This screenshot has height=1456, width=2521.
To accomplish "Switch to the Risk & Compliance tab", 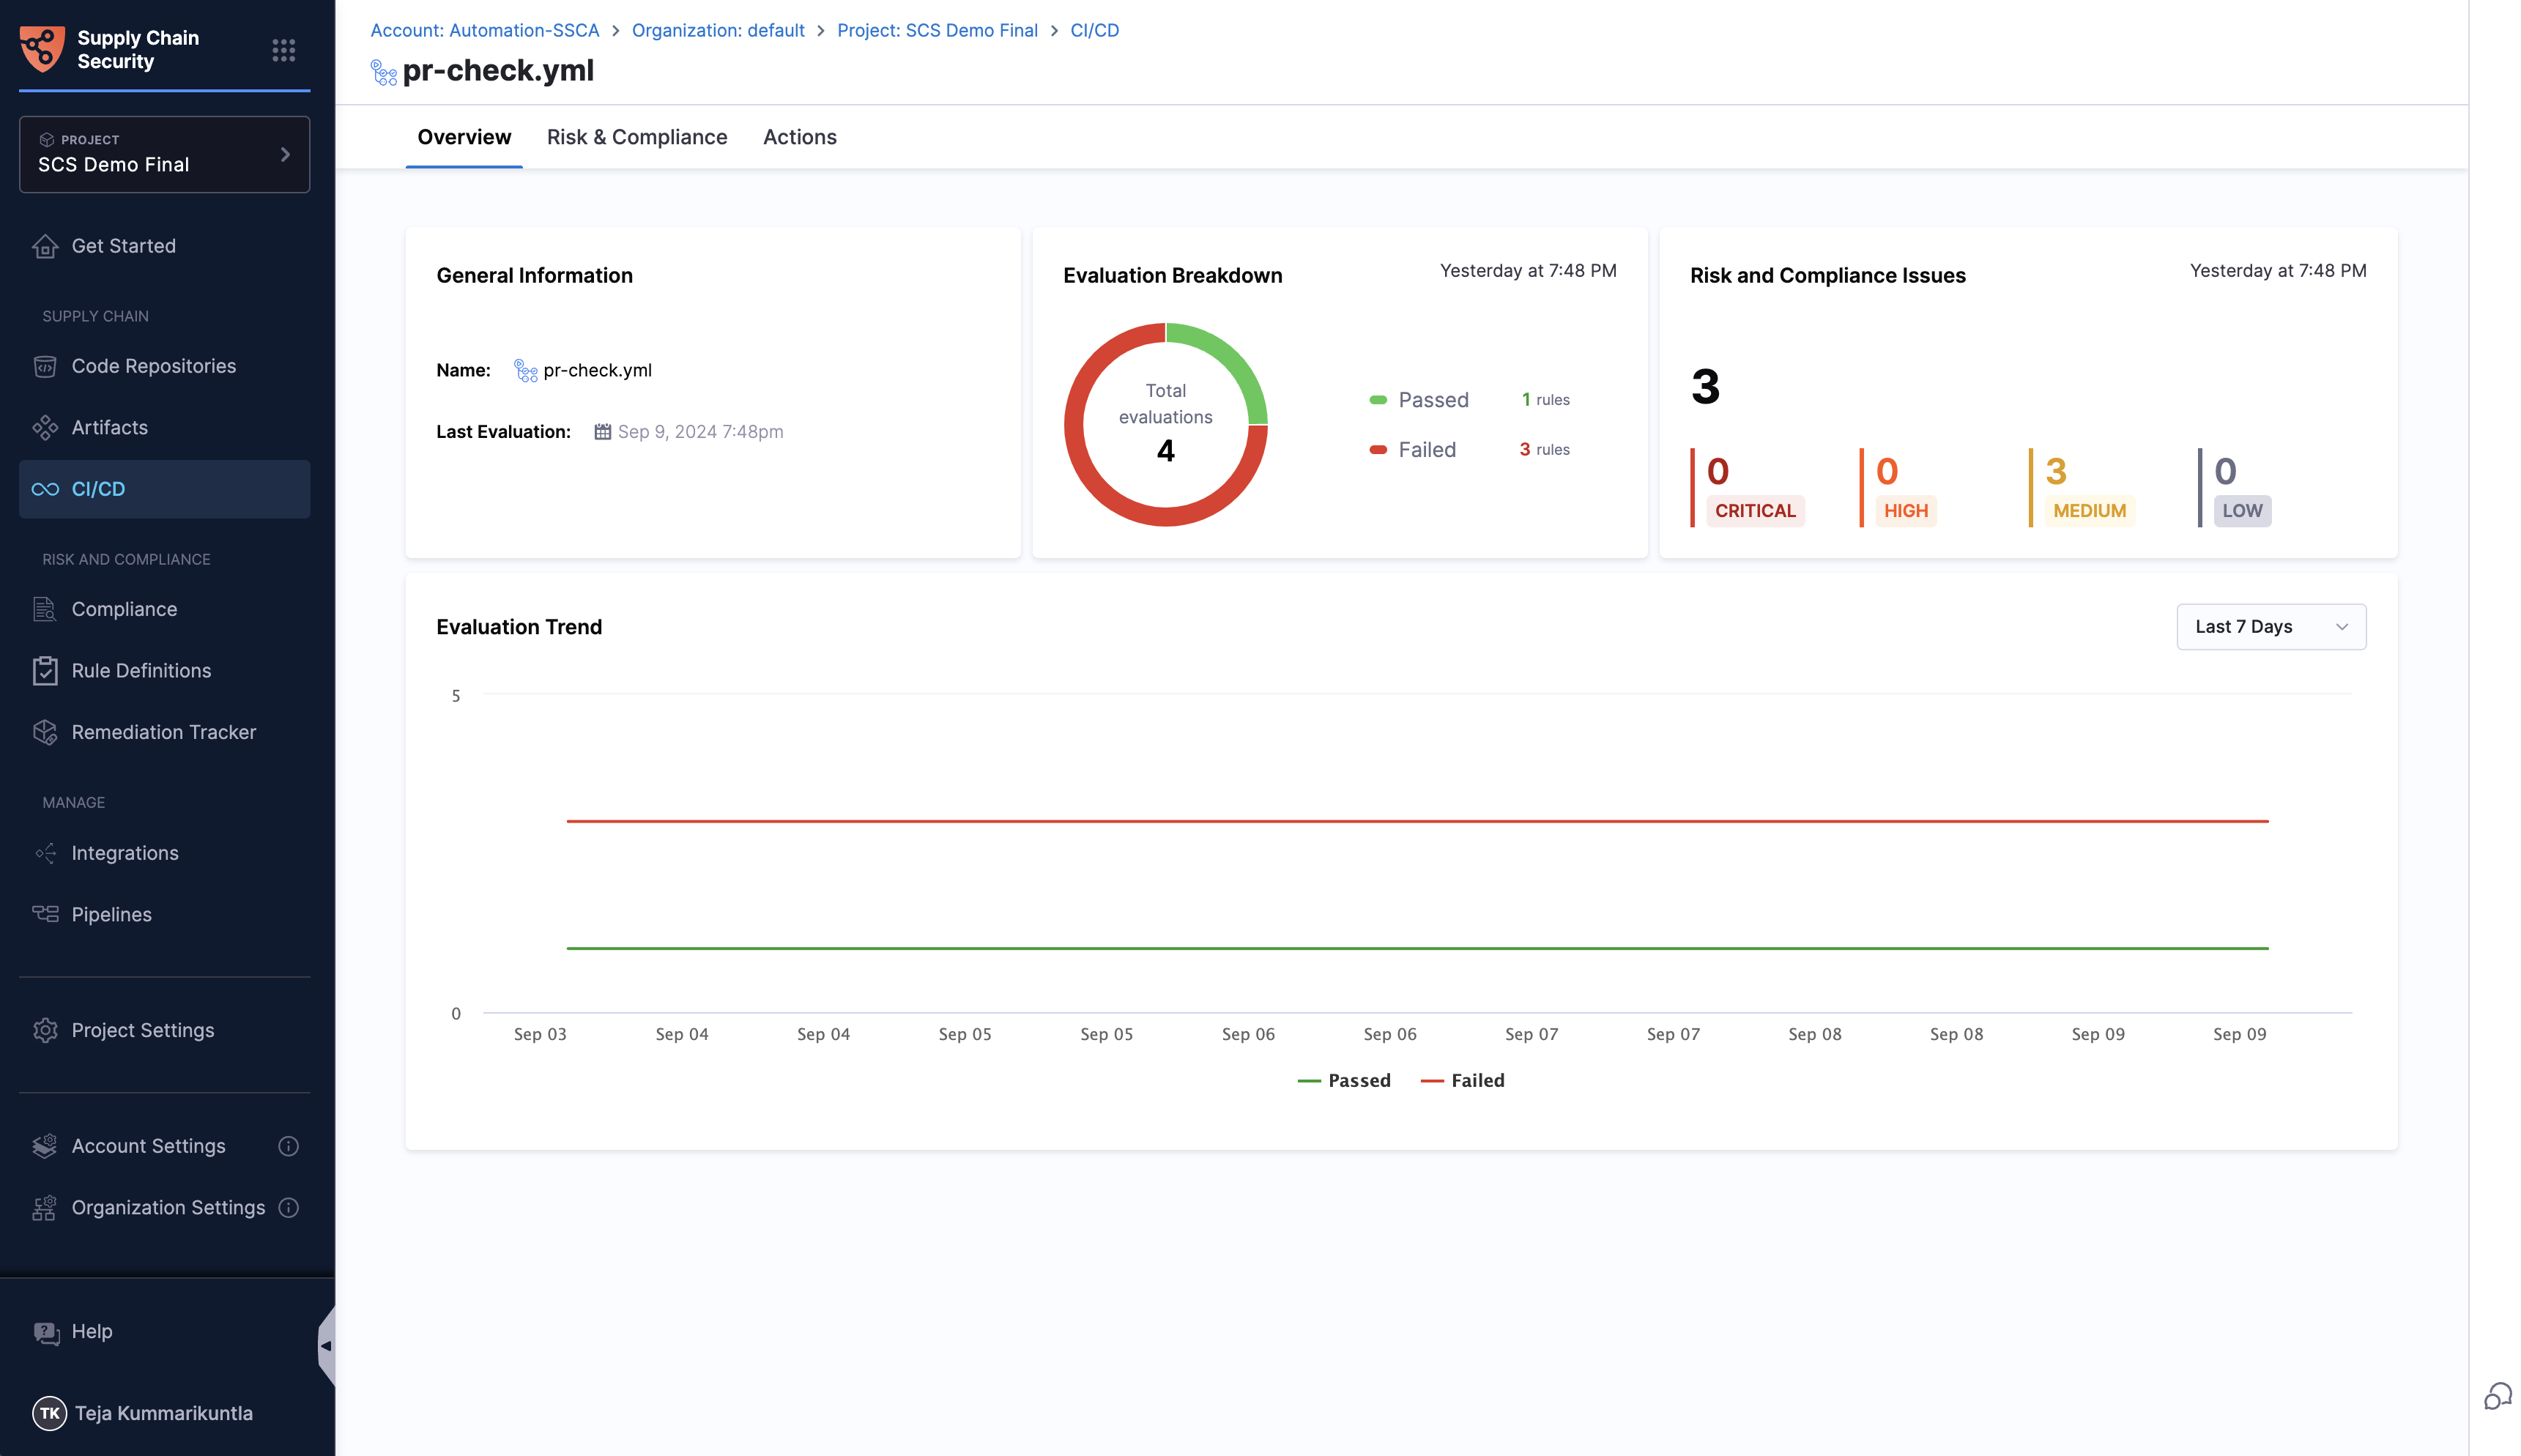I will tap(636, 137).
